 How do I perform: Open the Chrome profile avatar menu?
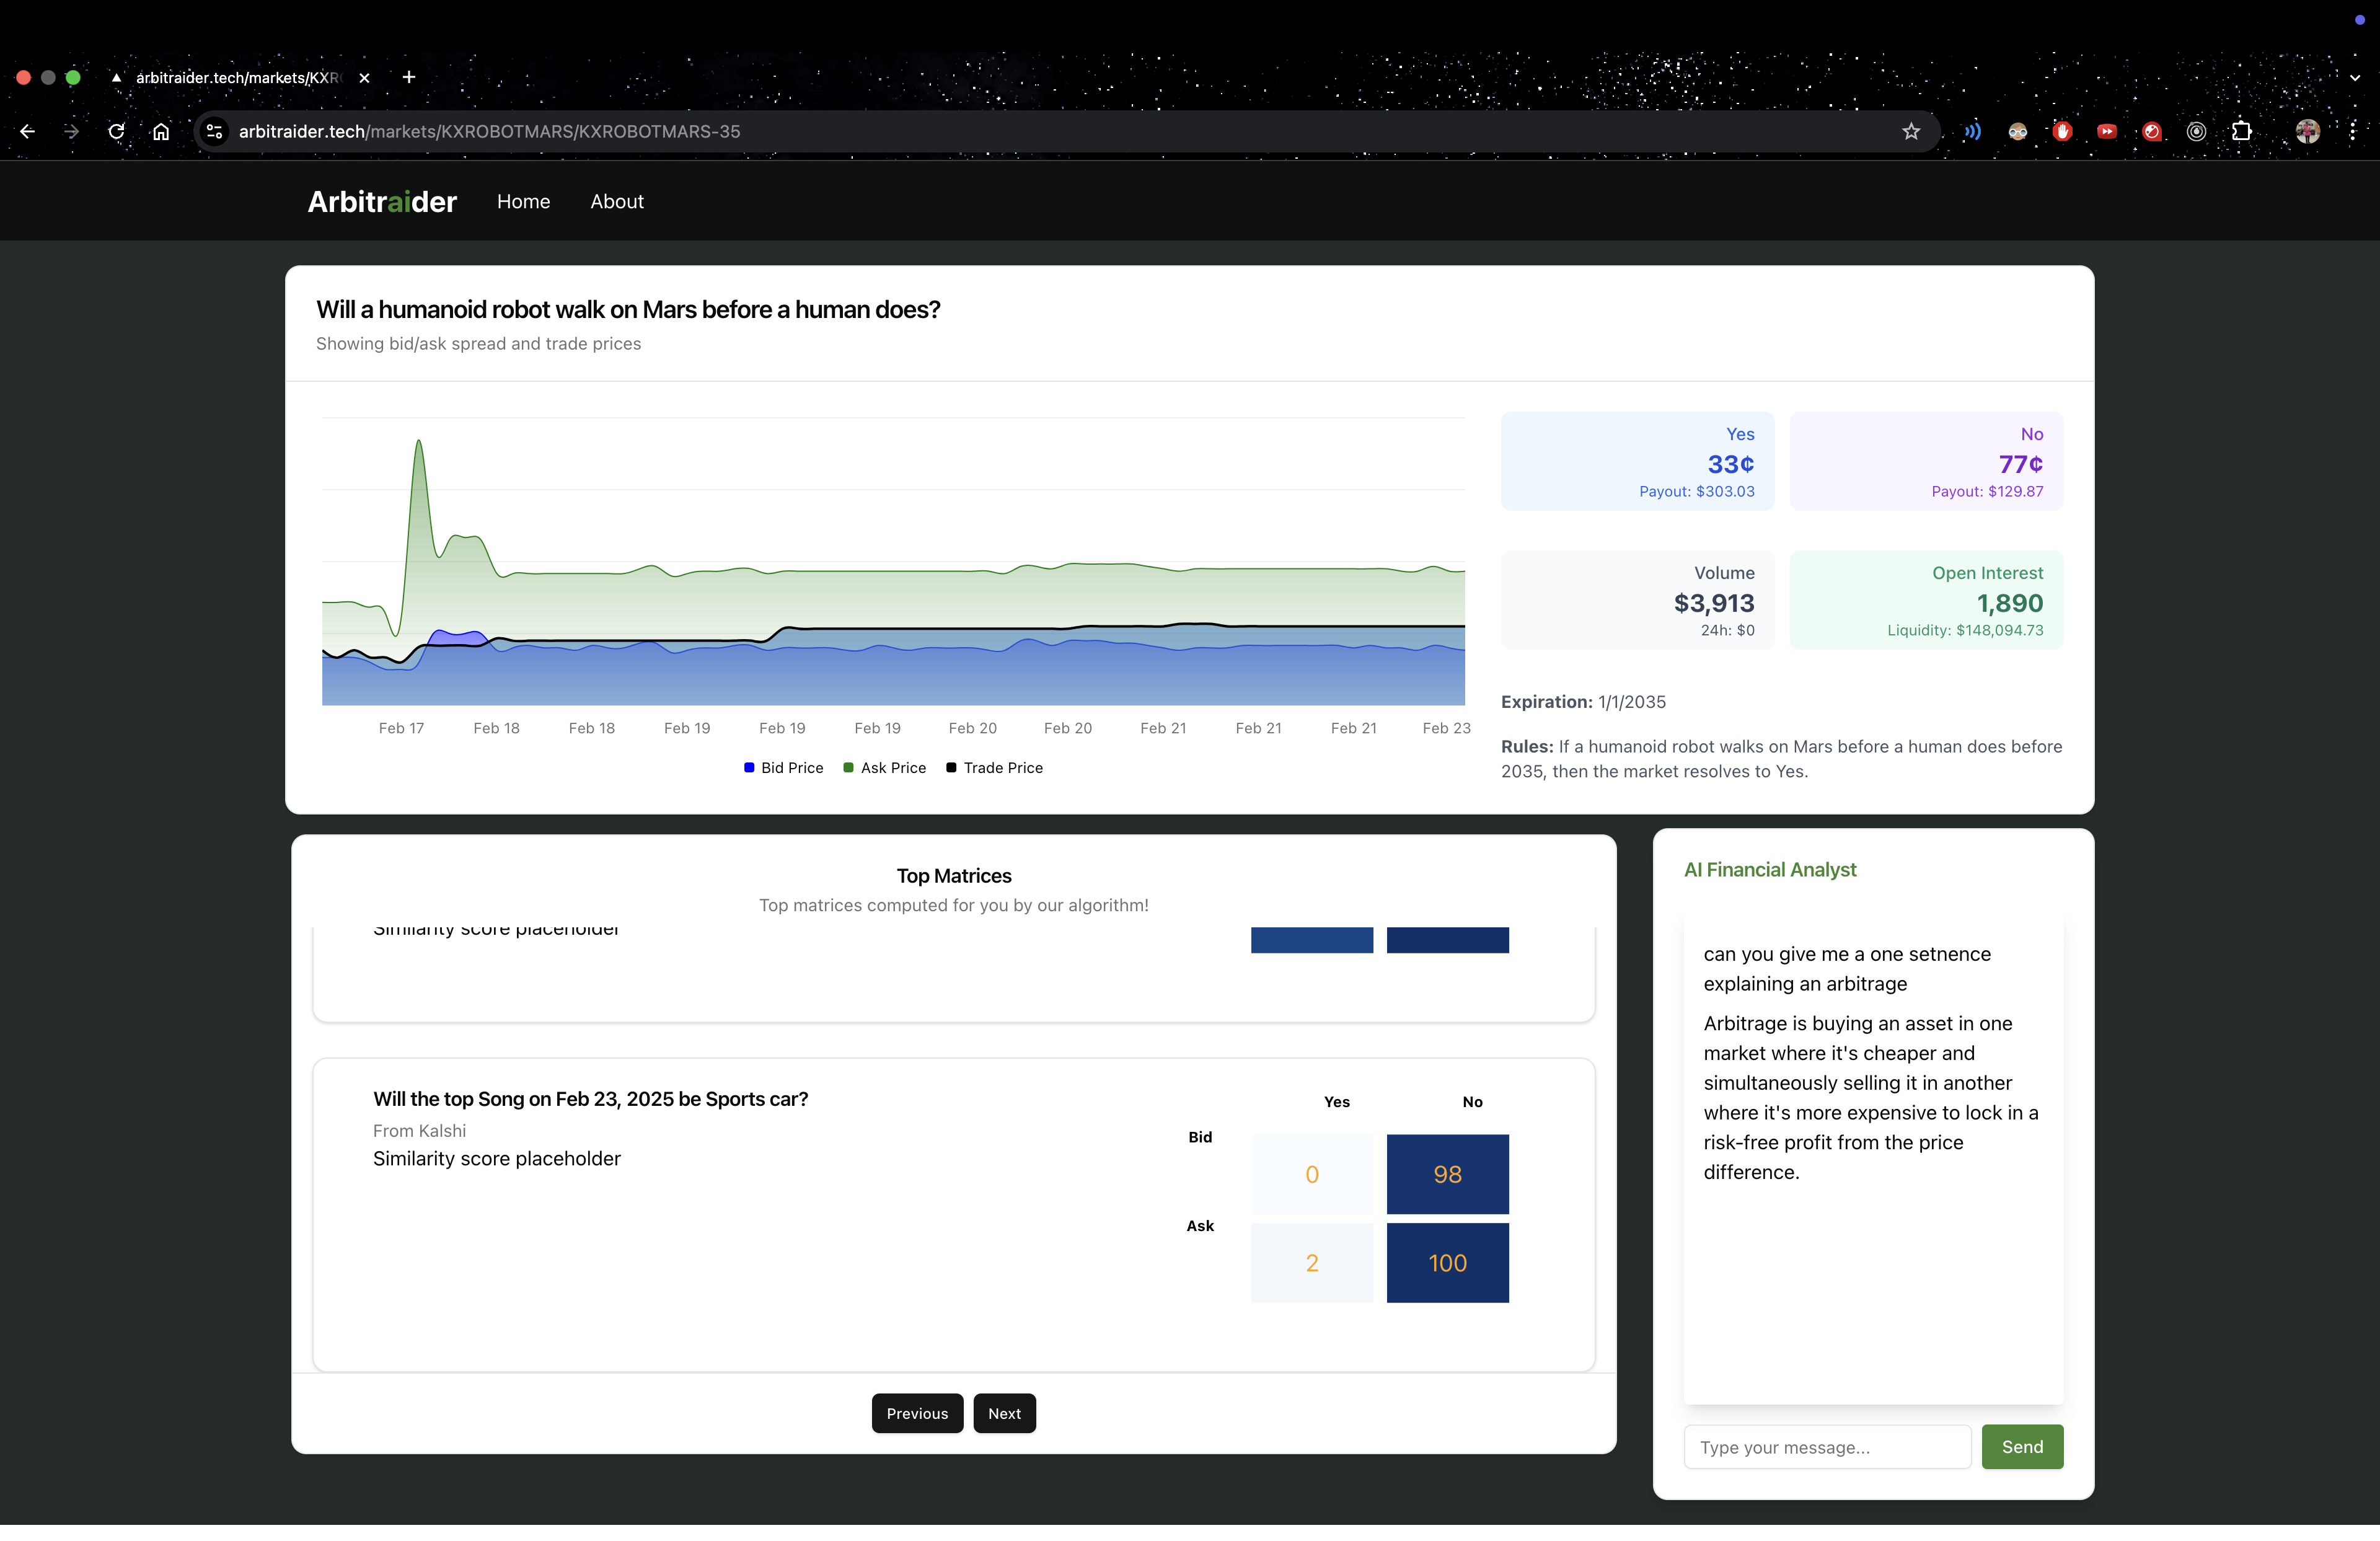(2307, 131)
